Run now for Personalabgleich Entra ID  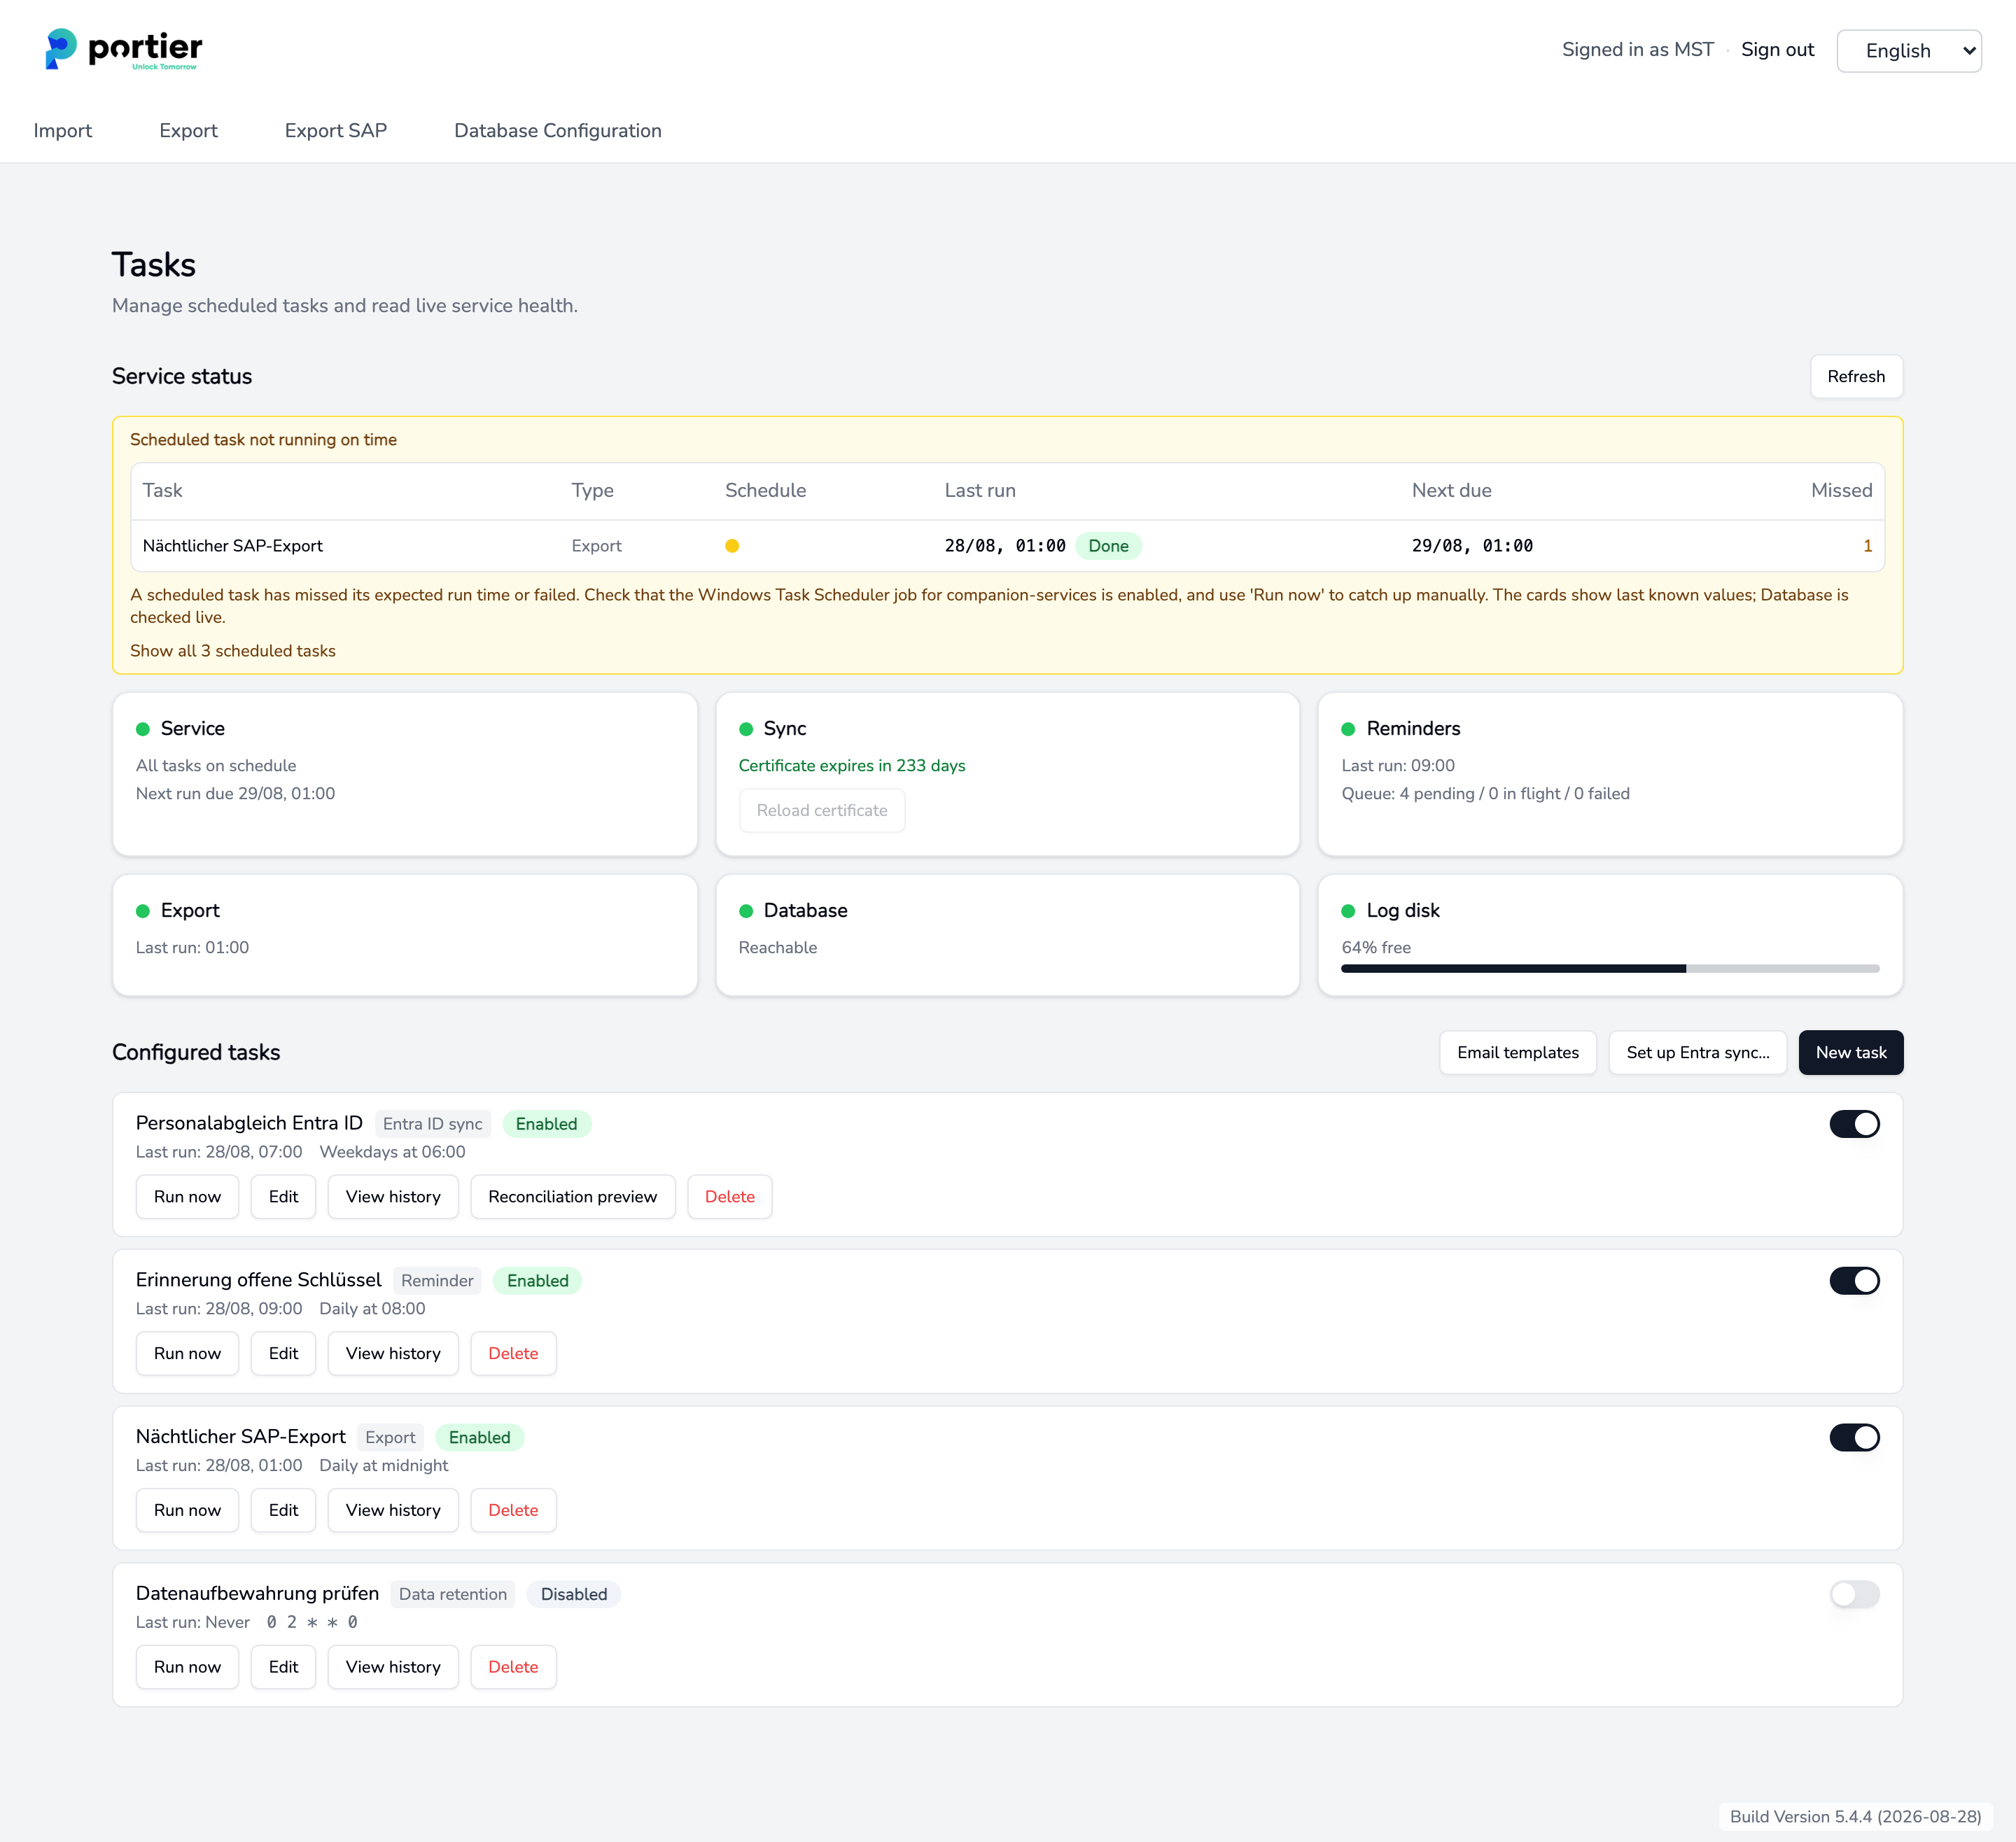click(187, 1197)
